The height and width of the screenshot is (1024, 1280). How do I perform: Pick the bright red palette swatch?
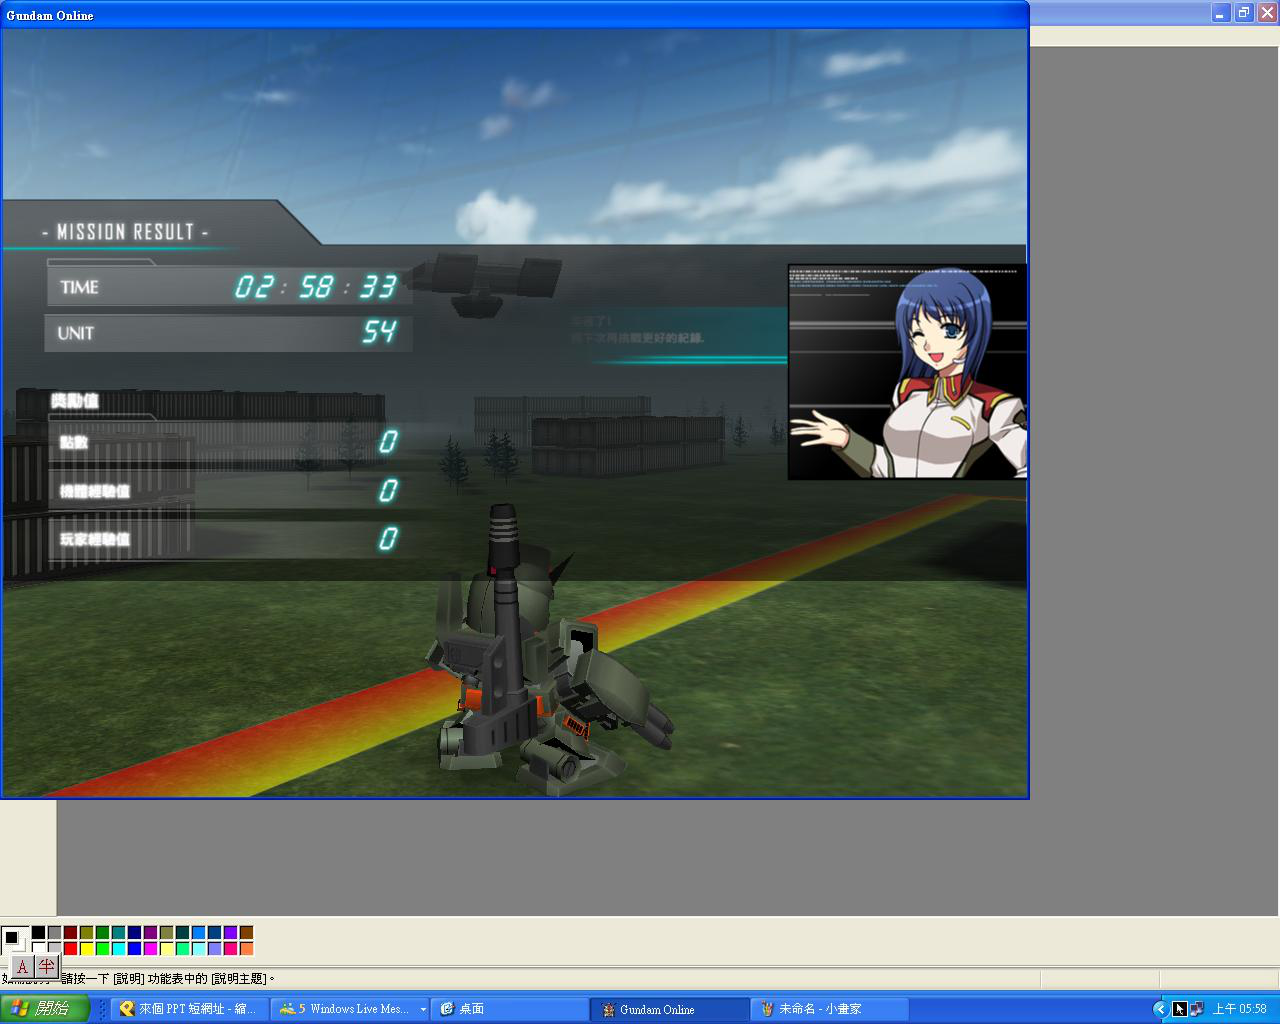click(70, 948)
